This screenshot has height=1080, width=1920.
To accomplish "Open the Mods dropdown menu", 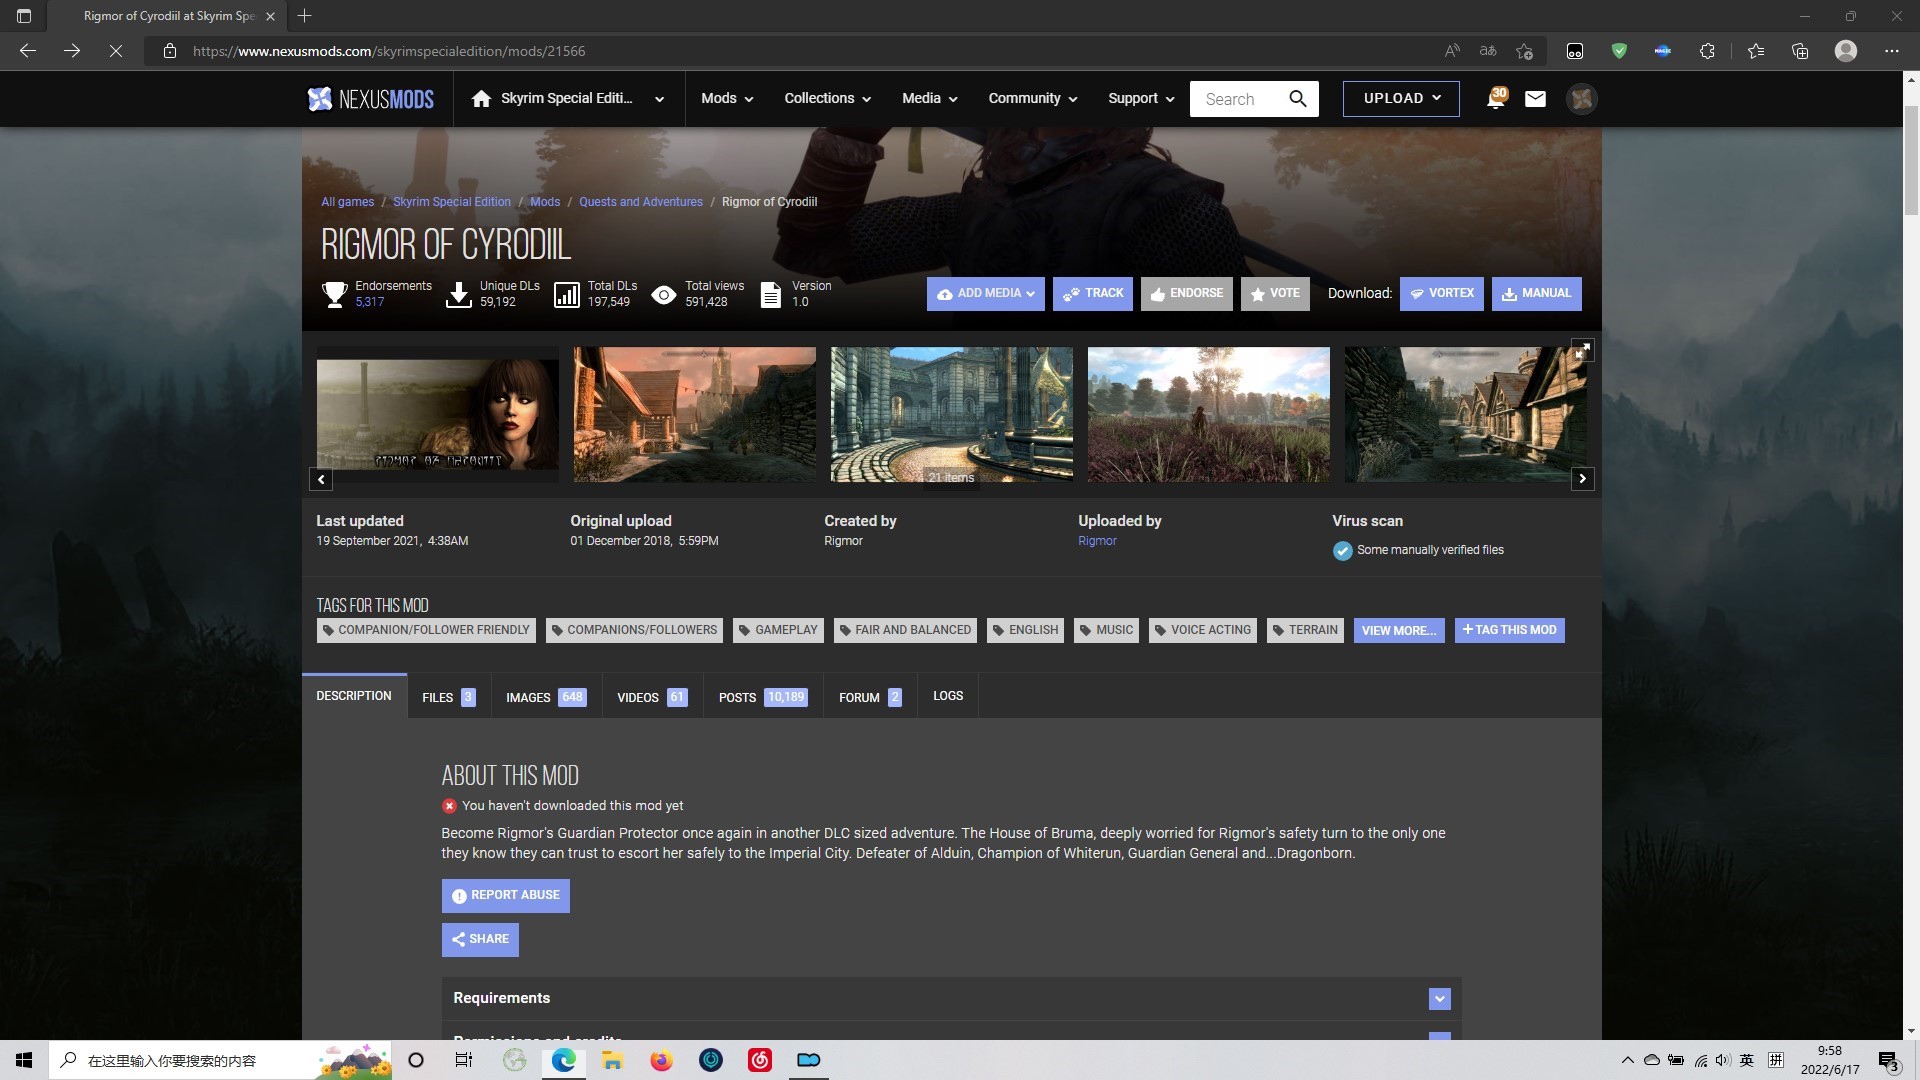I will [727, 98].
